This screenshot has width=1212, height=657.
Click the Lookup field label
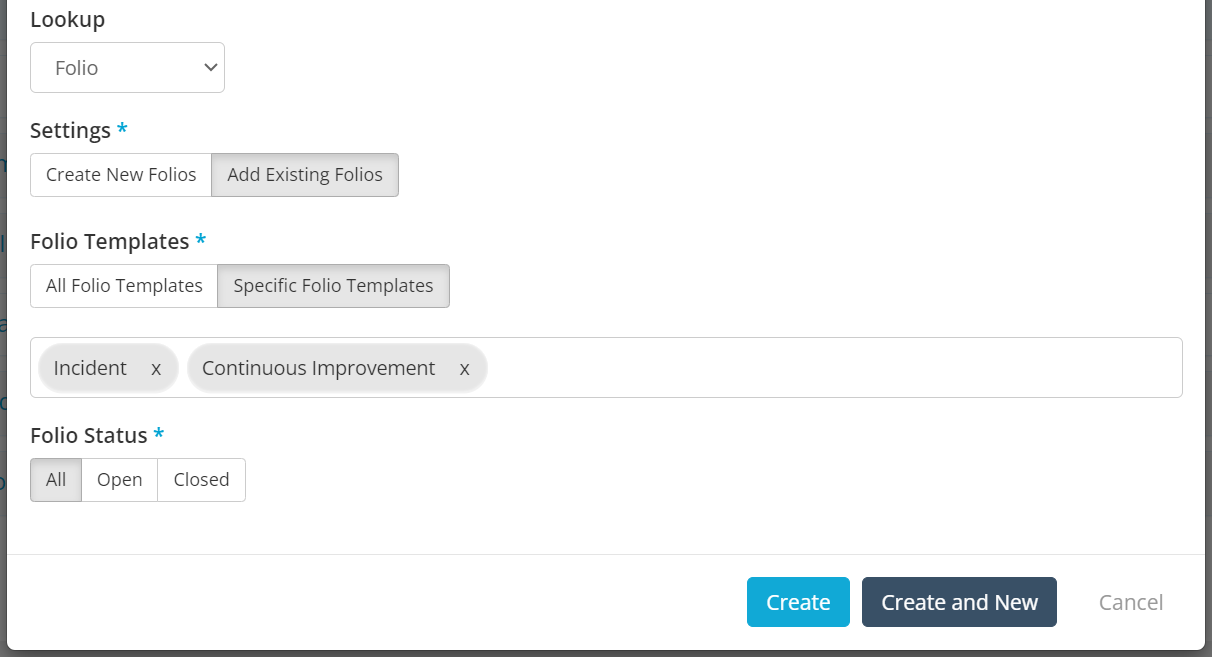tap(67, 19)
